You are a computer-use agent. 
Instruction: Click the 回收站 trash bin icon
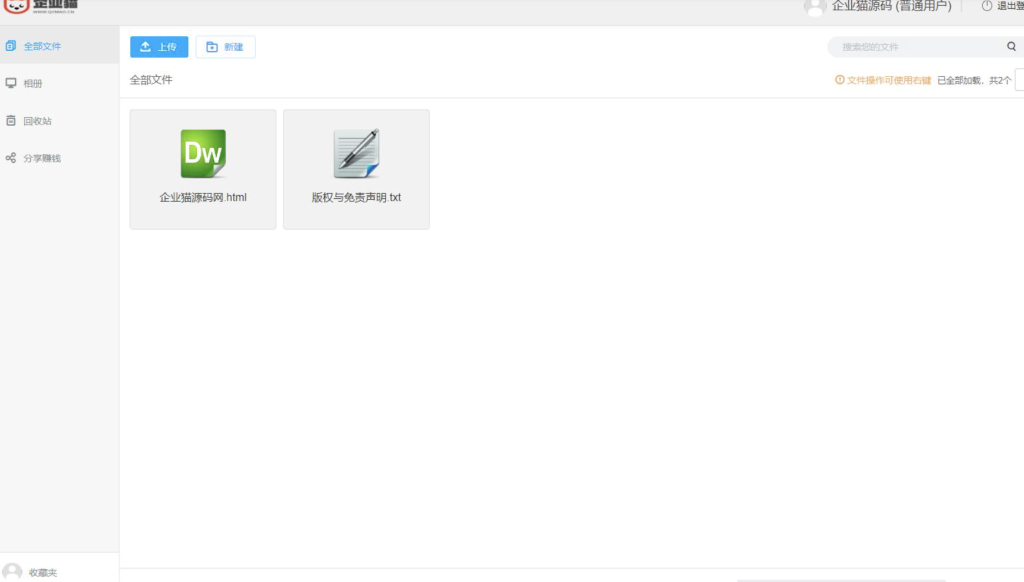[x=11, y=121]
